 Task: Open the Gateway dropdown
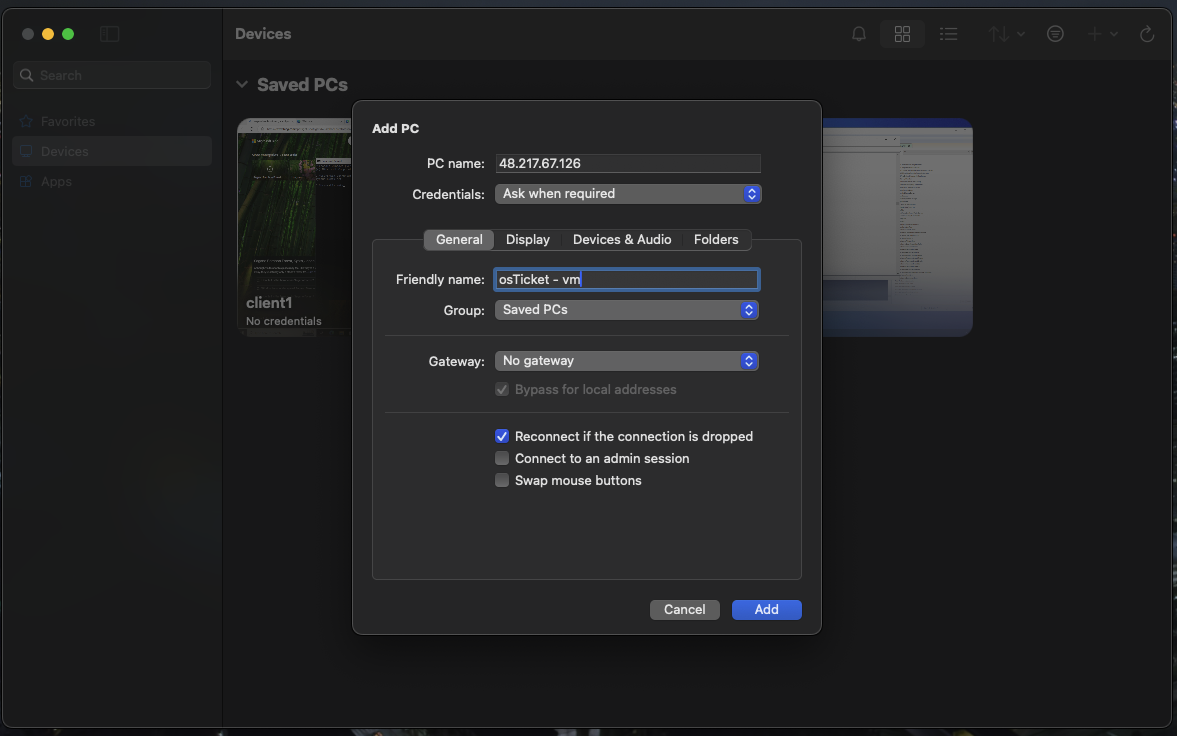click(x=626, y=360)
